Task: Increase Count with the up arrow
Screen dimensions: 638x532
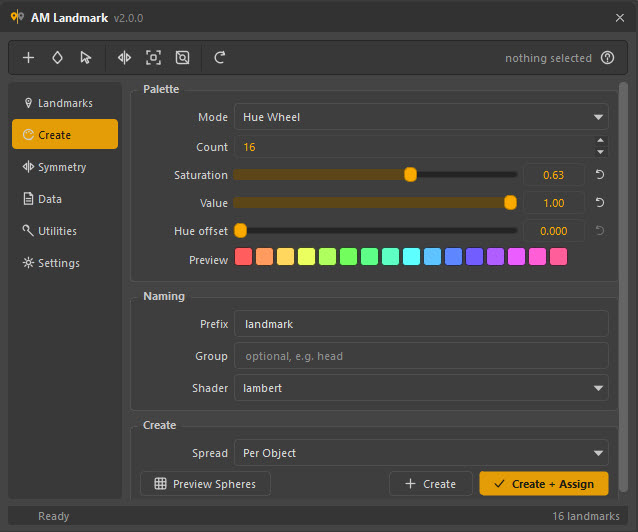Action: click(601, 141)
